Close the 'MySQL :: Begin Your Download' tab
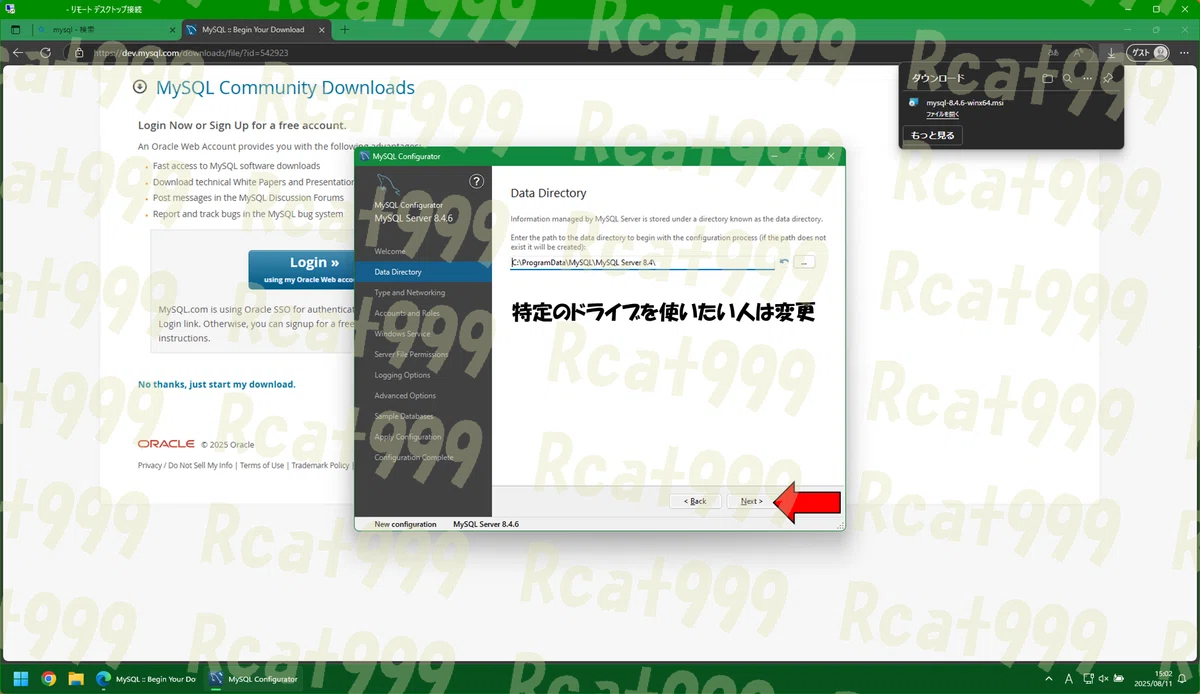Viewport: 1200px width, 694px height. pyautogui.click(x=321, y=30)
